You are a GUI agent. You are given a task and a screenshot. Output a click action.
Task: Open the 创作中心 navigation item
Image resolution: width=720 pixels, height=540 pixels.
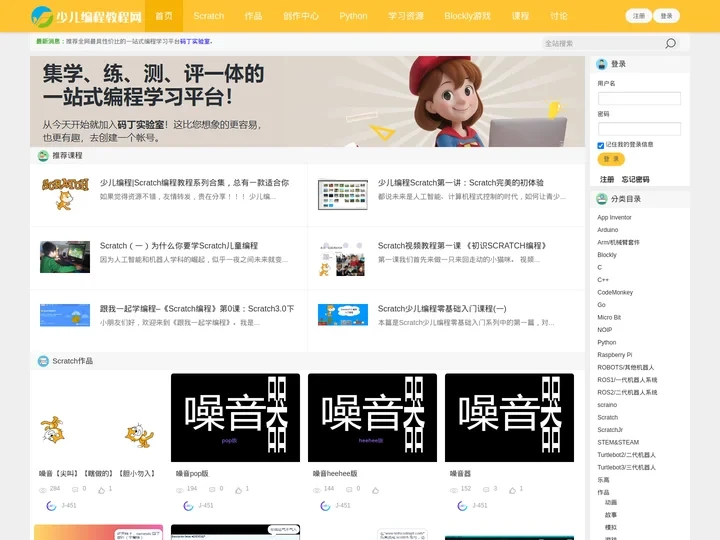click(301, 16)
